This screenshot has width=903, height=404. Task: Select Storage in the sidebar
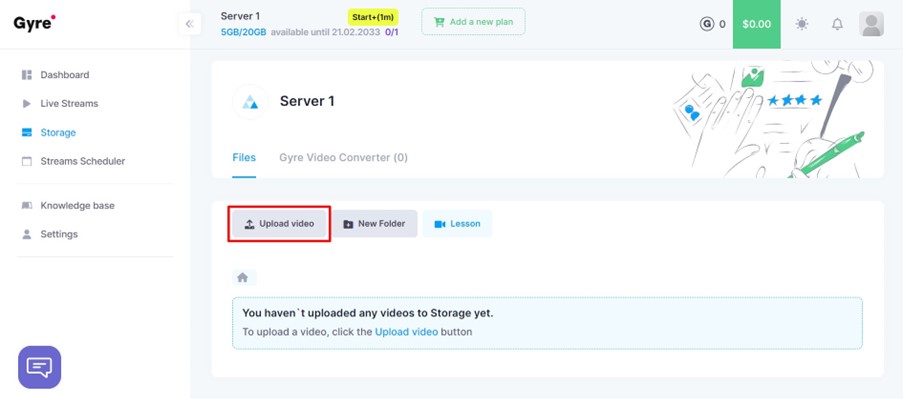point(57,132)
